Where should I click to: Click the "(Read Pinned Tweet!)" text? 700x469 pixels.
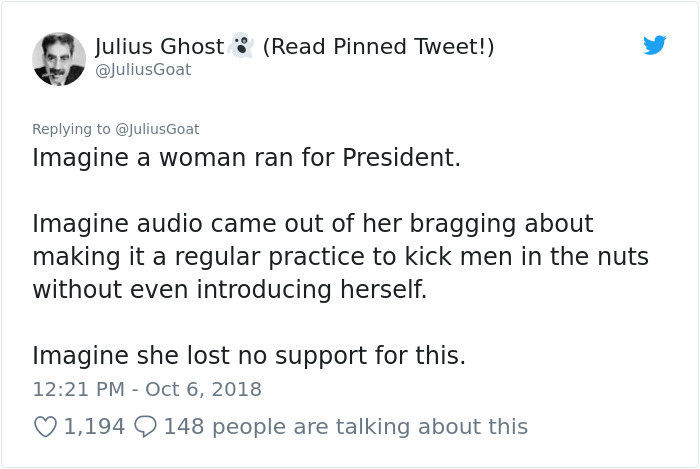[x=378, y=47]
